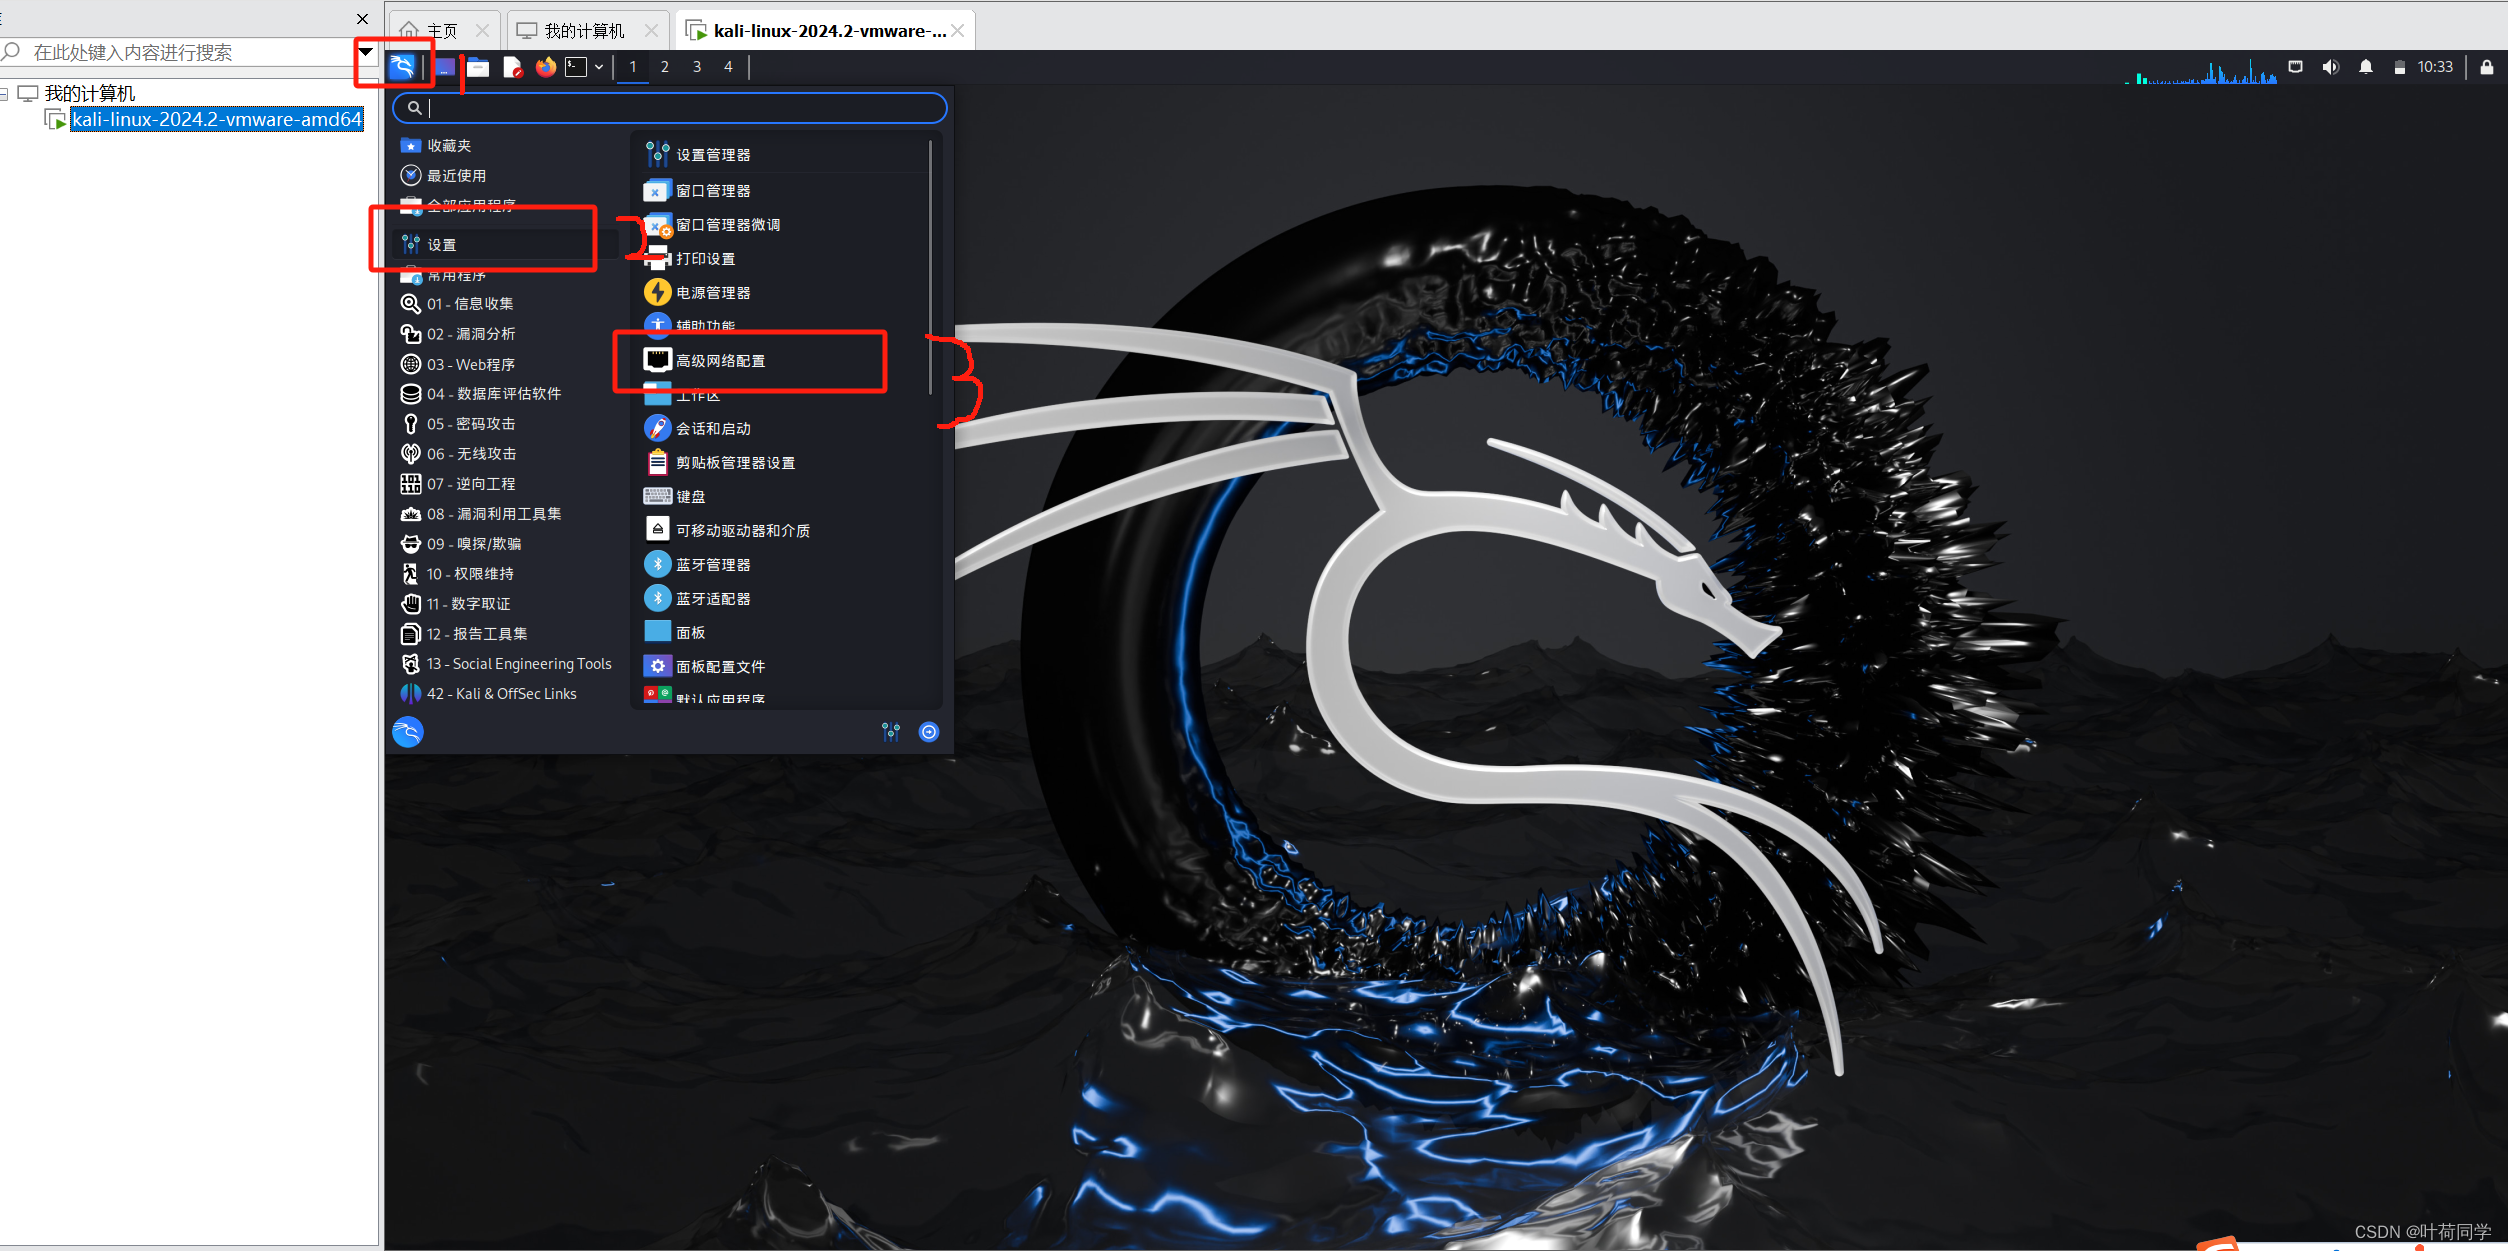Open 可移动驱动器和介质
2508x1251 pixels.
784,531
